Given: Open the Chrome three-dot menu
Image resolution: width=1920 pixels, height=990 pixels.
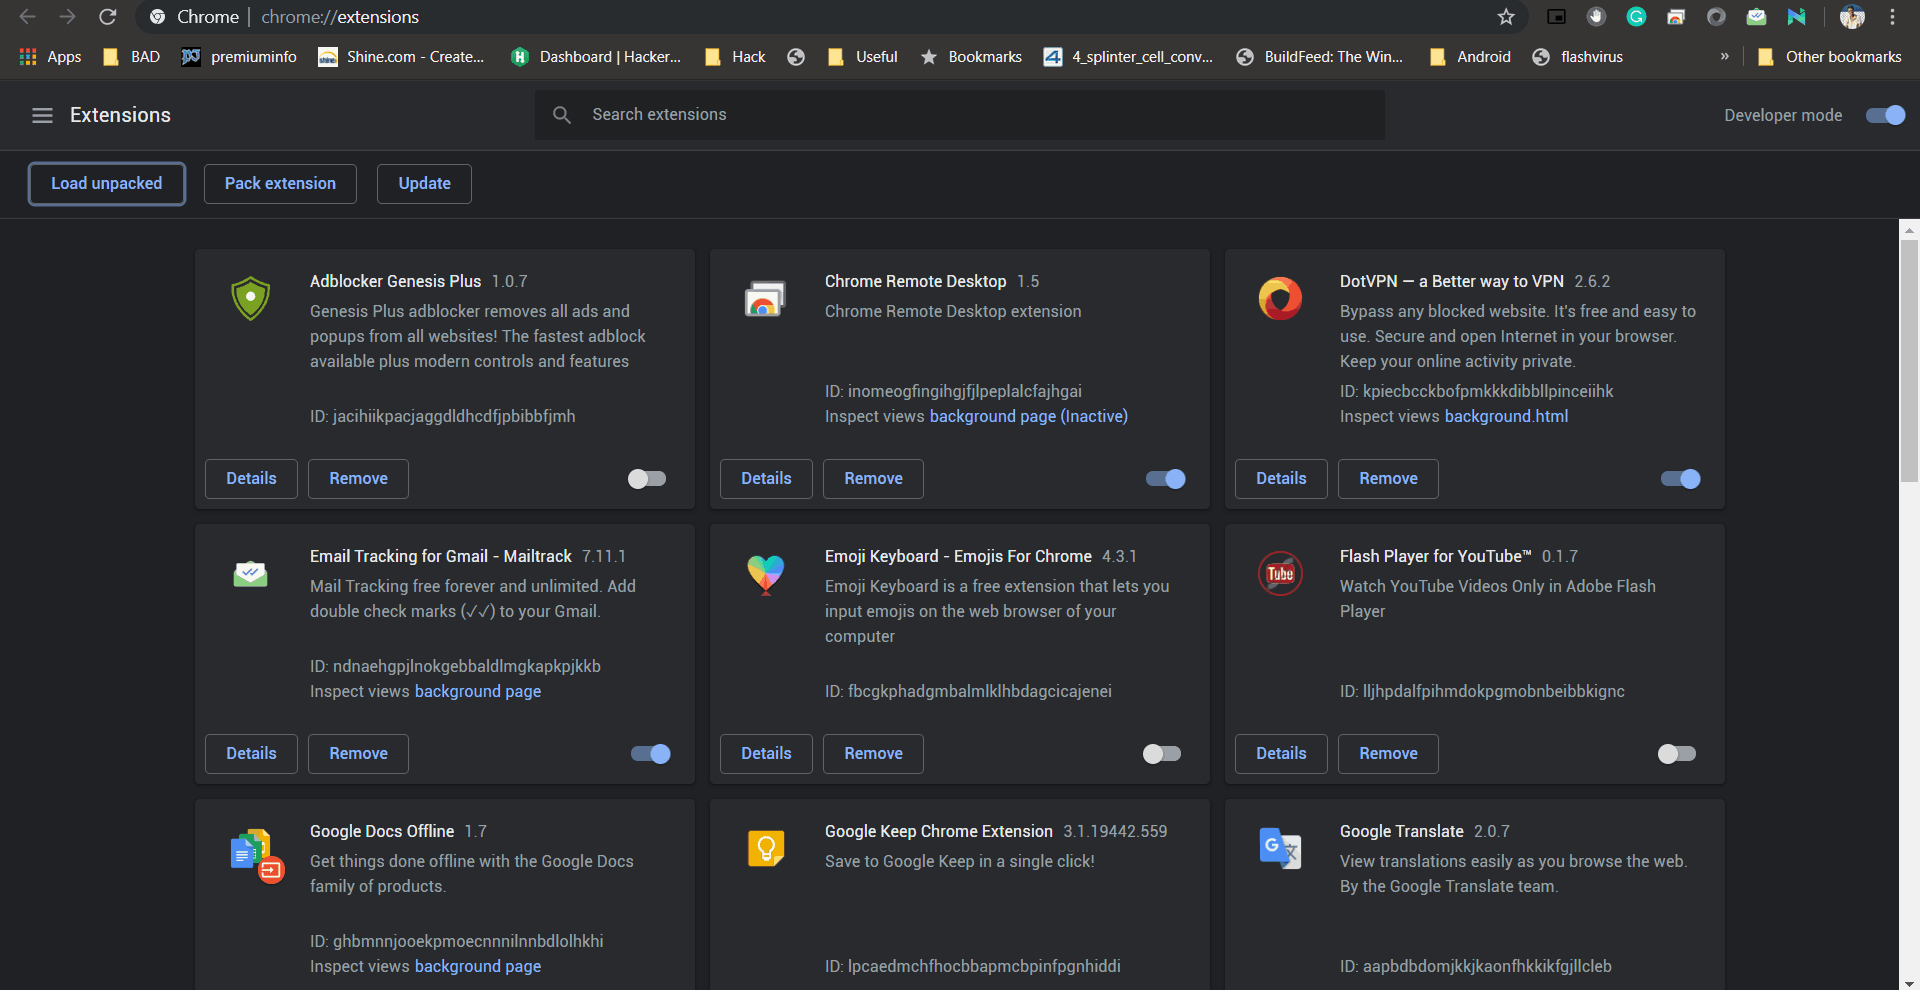Looking at the screenshot, I should 1892,17.
